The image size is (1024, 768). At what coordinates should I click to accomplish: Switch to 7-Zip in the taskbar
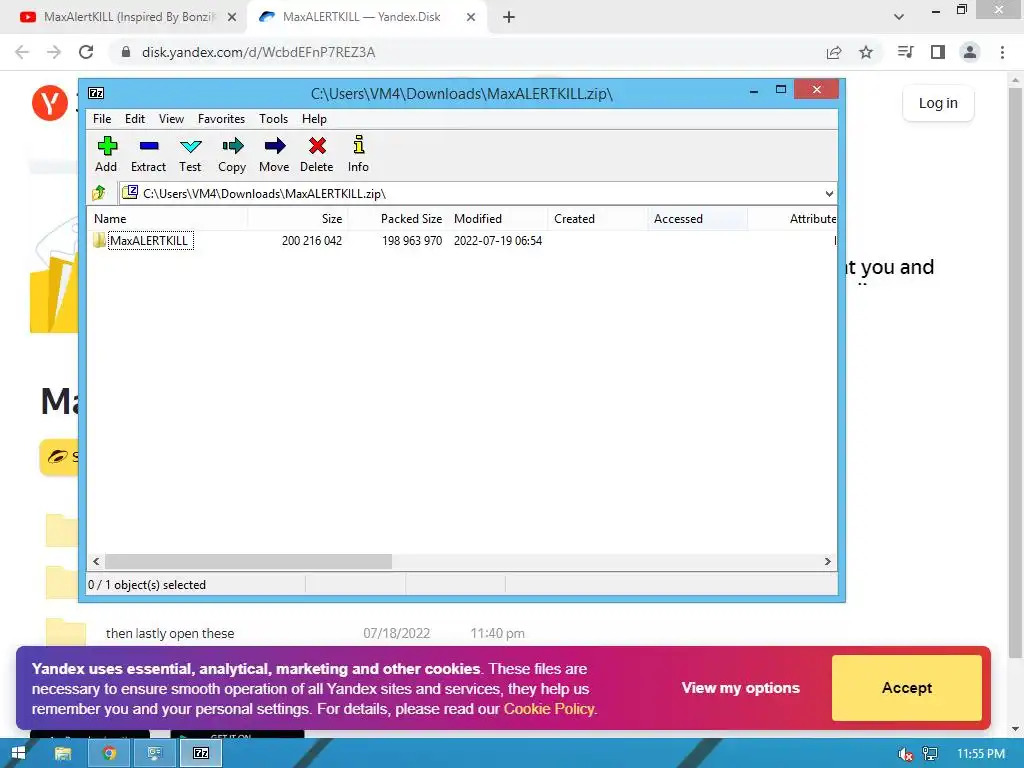click(200, 754)
